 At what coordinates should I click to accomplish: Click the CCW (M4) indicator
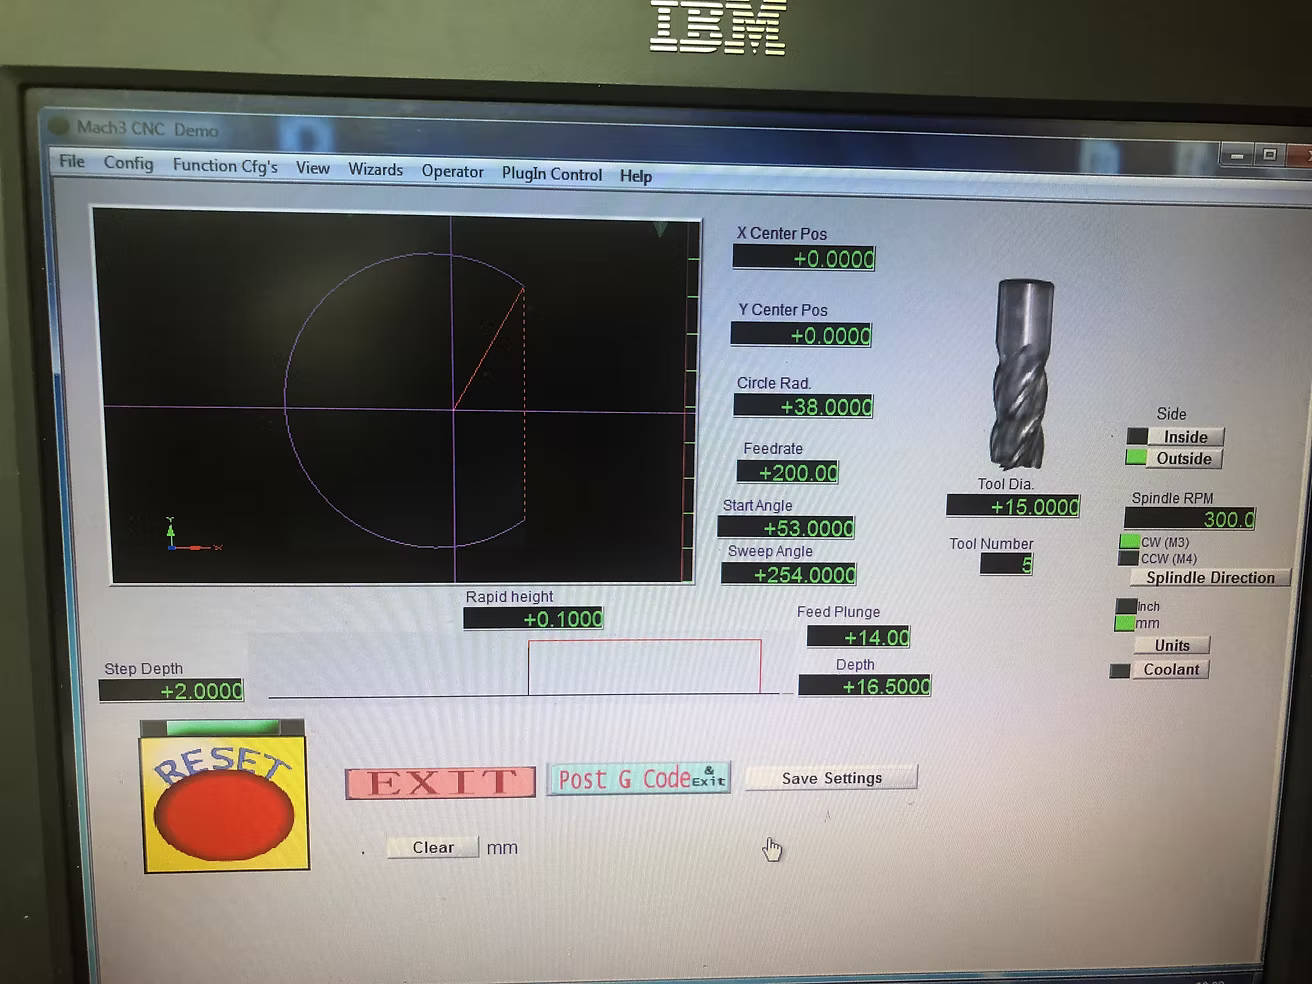pos(1129,558)
